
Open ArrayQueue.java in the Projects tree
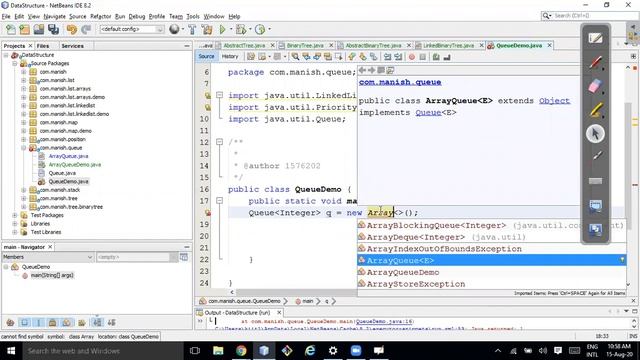tap(68, 156)
